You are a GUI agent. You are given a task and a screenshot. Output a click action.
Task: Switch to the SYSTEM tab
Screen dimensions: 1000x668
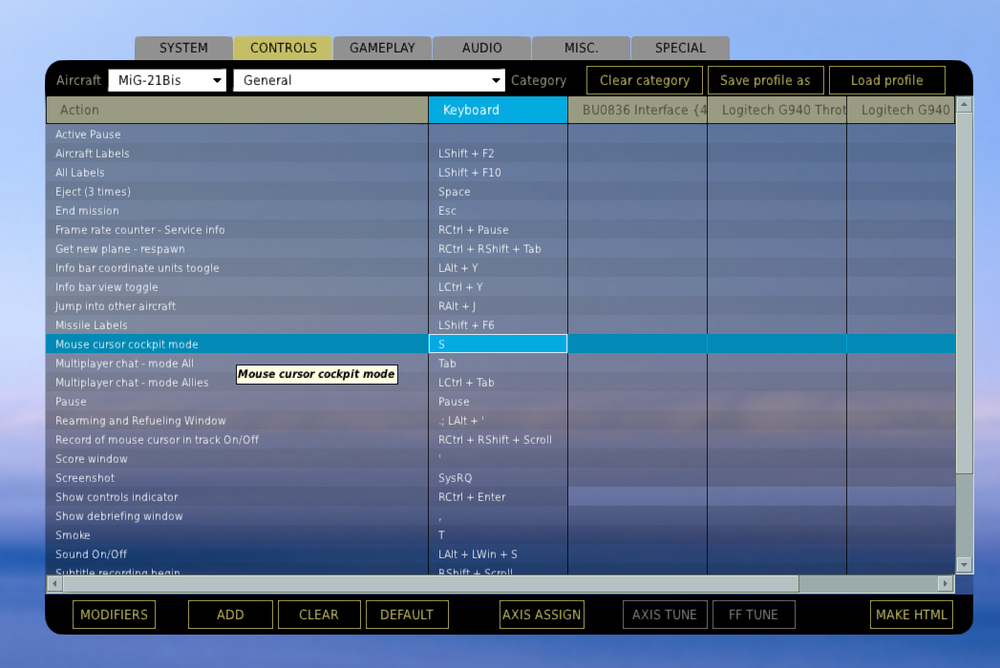[x=184, y=48]
